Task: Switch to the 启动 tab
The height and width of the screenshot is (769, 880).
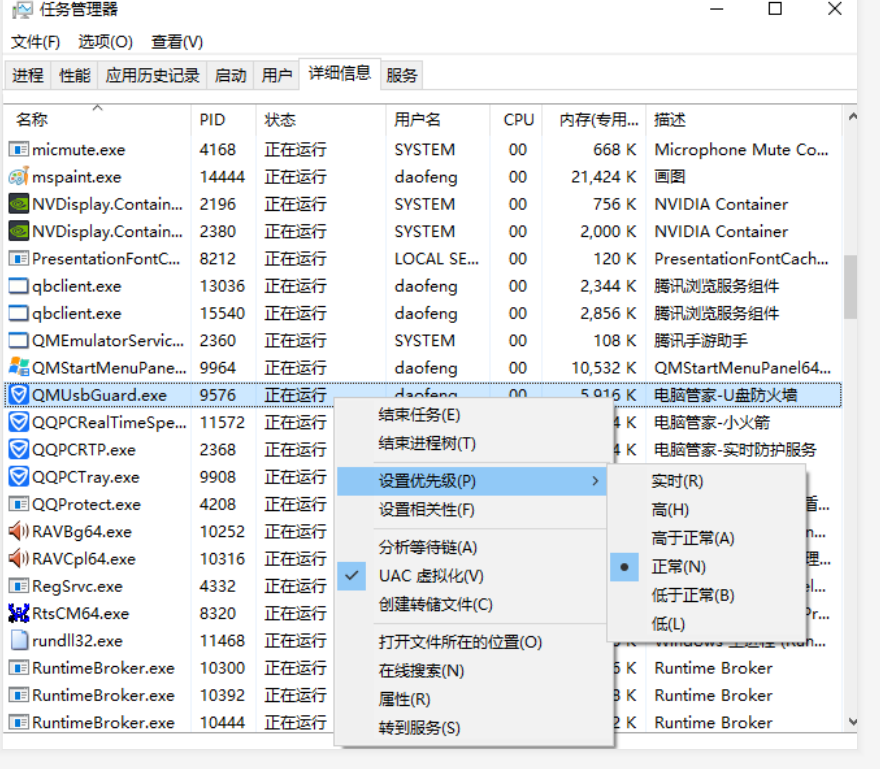Action: tap(231, 75)
